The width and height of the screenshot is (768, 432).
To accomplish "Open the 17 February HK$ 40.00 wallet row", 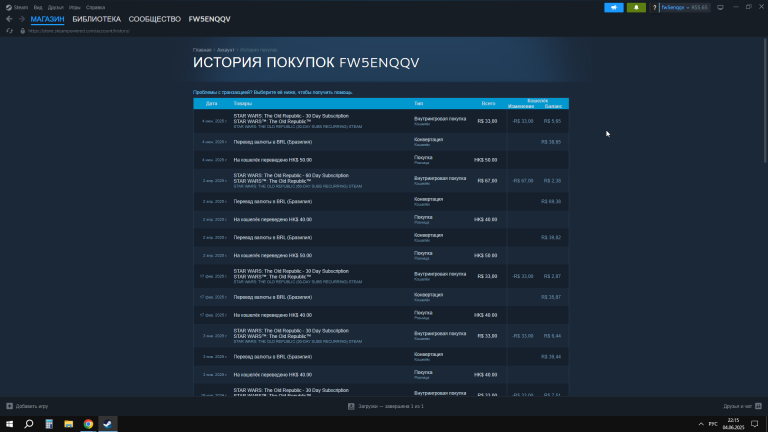I will coord(381,315).
